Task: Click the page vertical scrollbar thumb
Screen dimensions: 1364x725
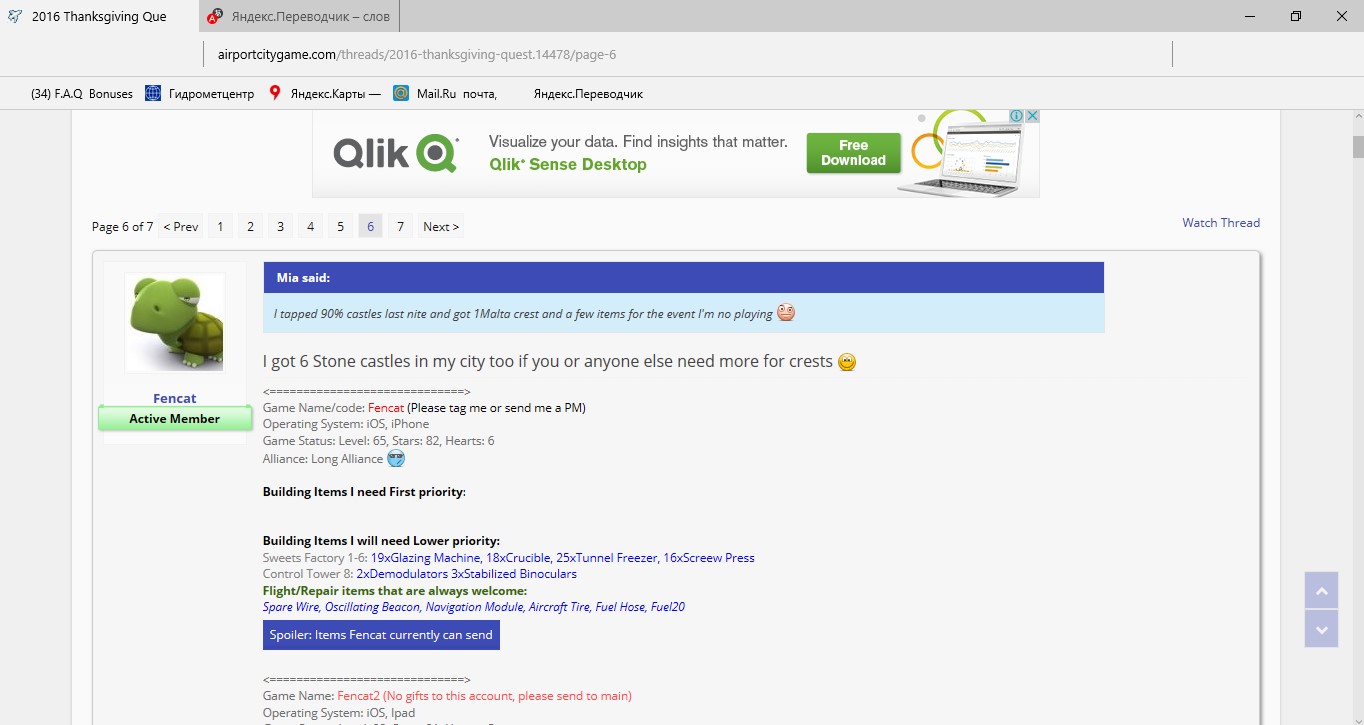Action: pos(1357,146)
